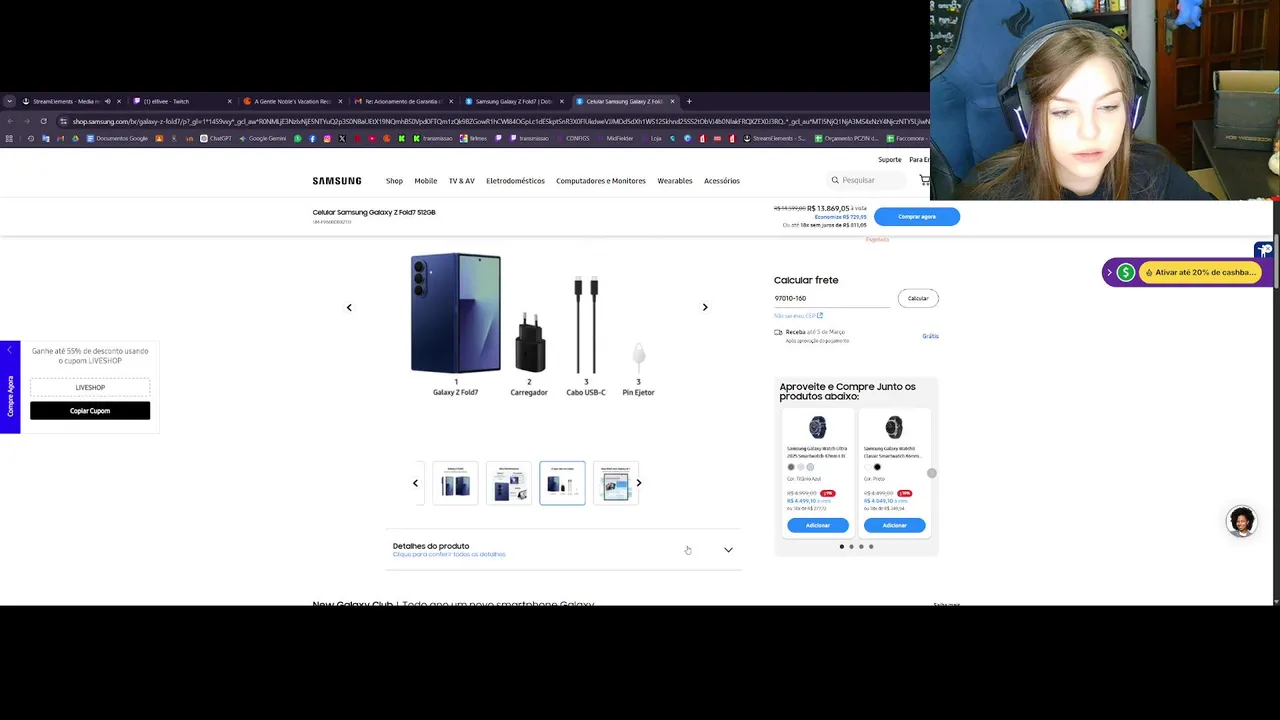This screenshot has height=720, width=1280.
Task: Pick the black Watch8 Classic color swatch
Action: (877, 467)
